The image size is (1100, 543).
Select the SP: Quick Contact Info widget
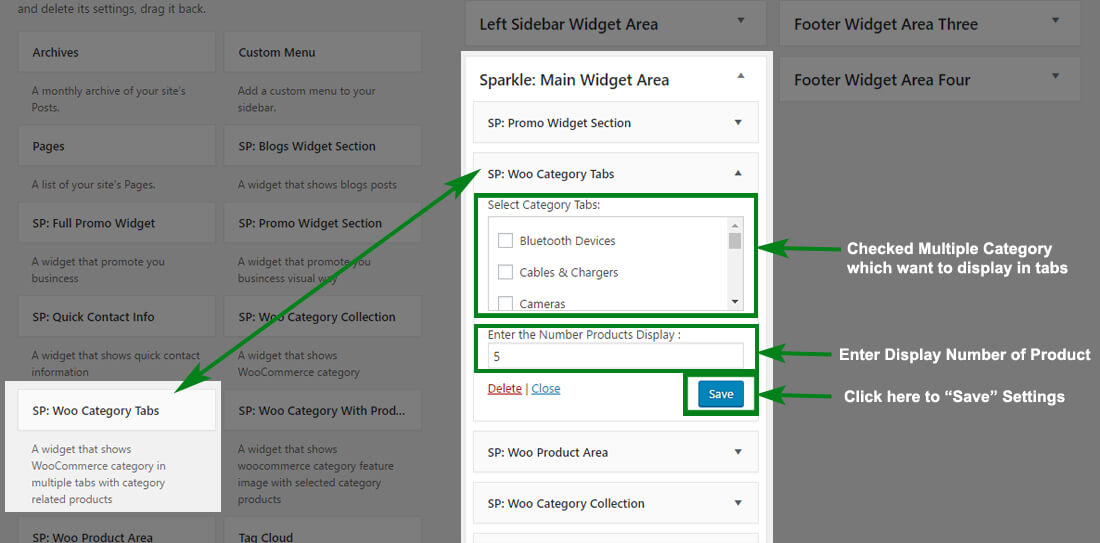pyautogui.click(x=116, y=317)
